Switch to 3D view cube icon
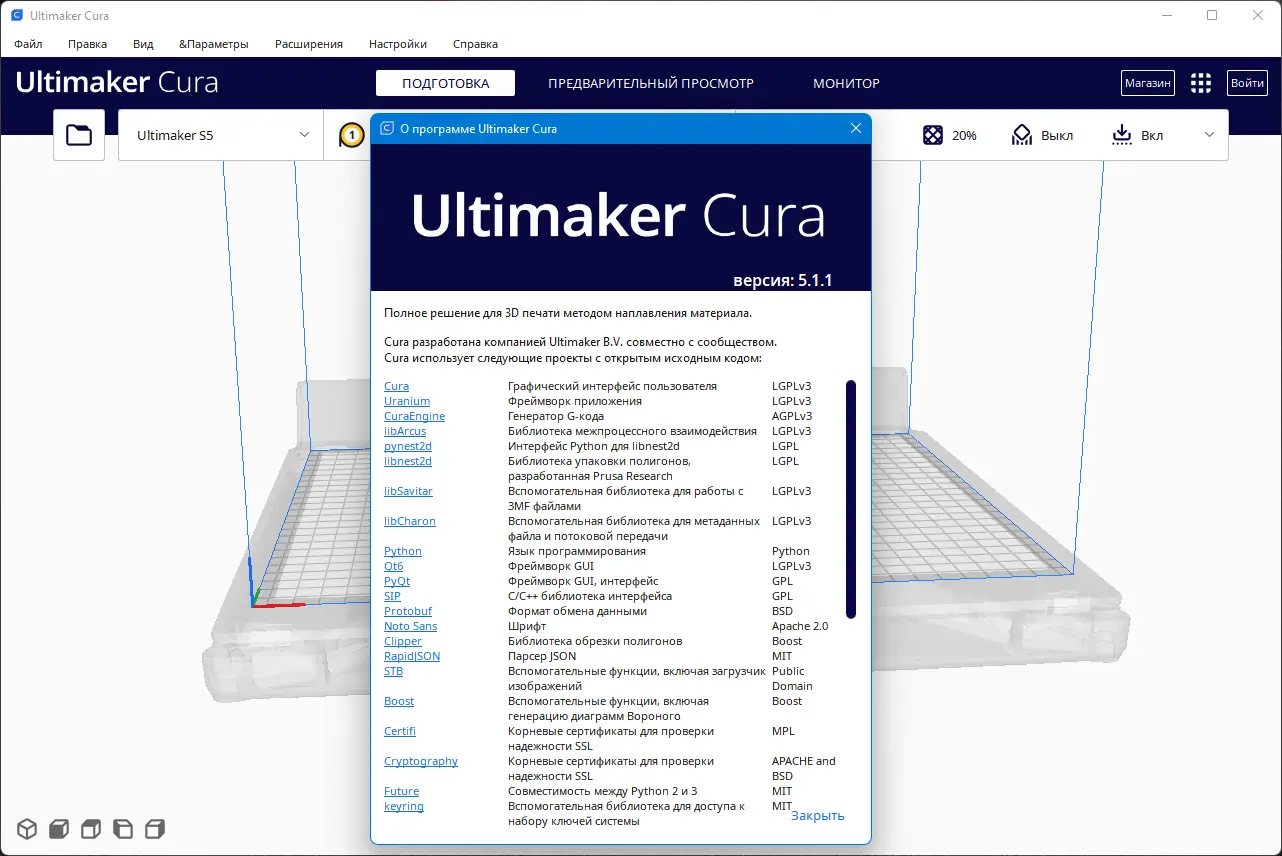 coord(27,828)
